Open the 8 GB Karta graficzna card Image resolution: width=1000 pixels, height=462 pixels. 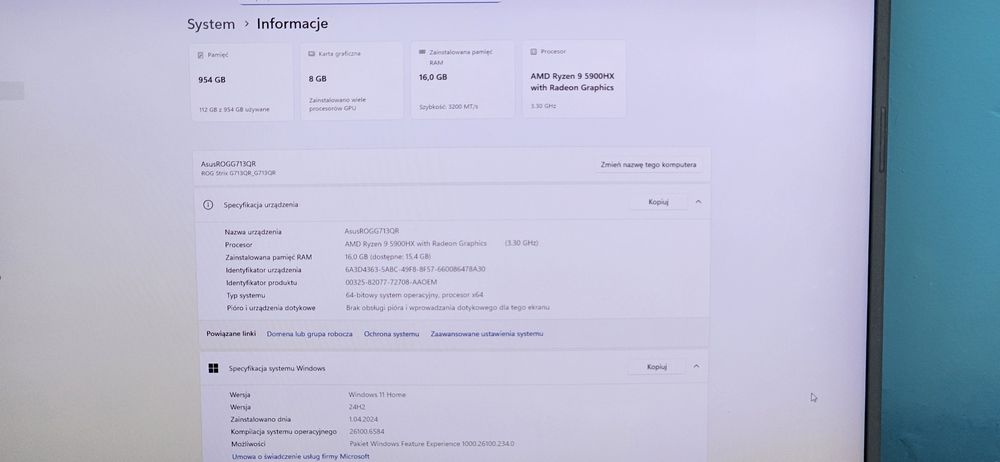(352, 80)
